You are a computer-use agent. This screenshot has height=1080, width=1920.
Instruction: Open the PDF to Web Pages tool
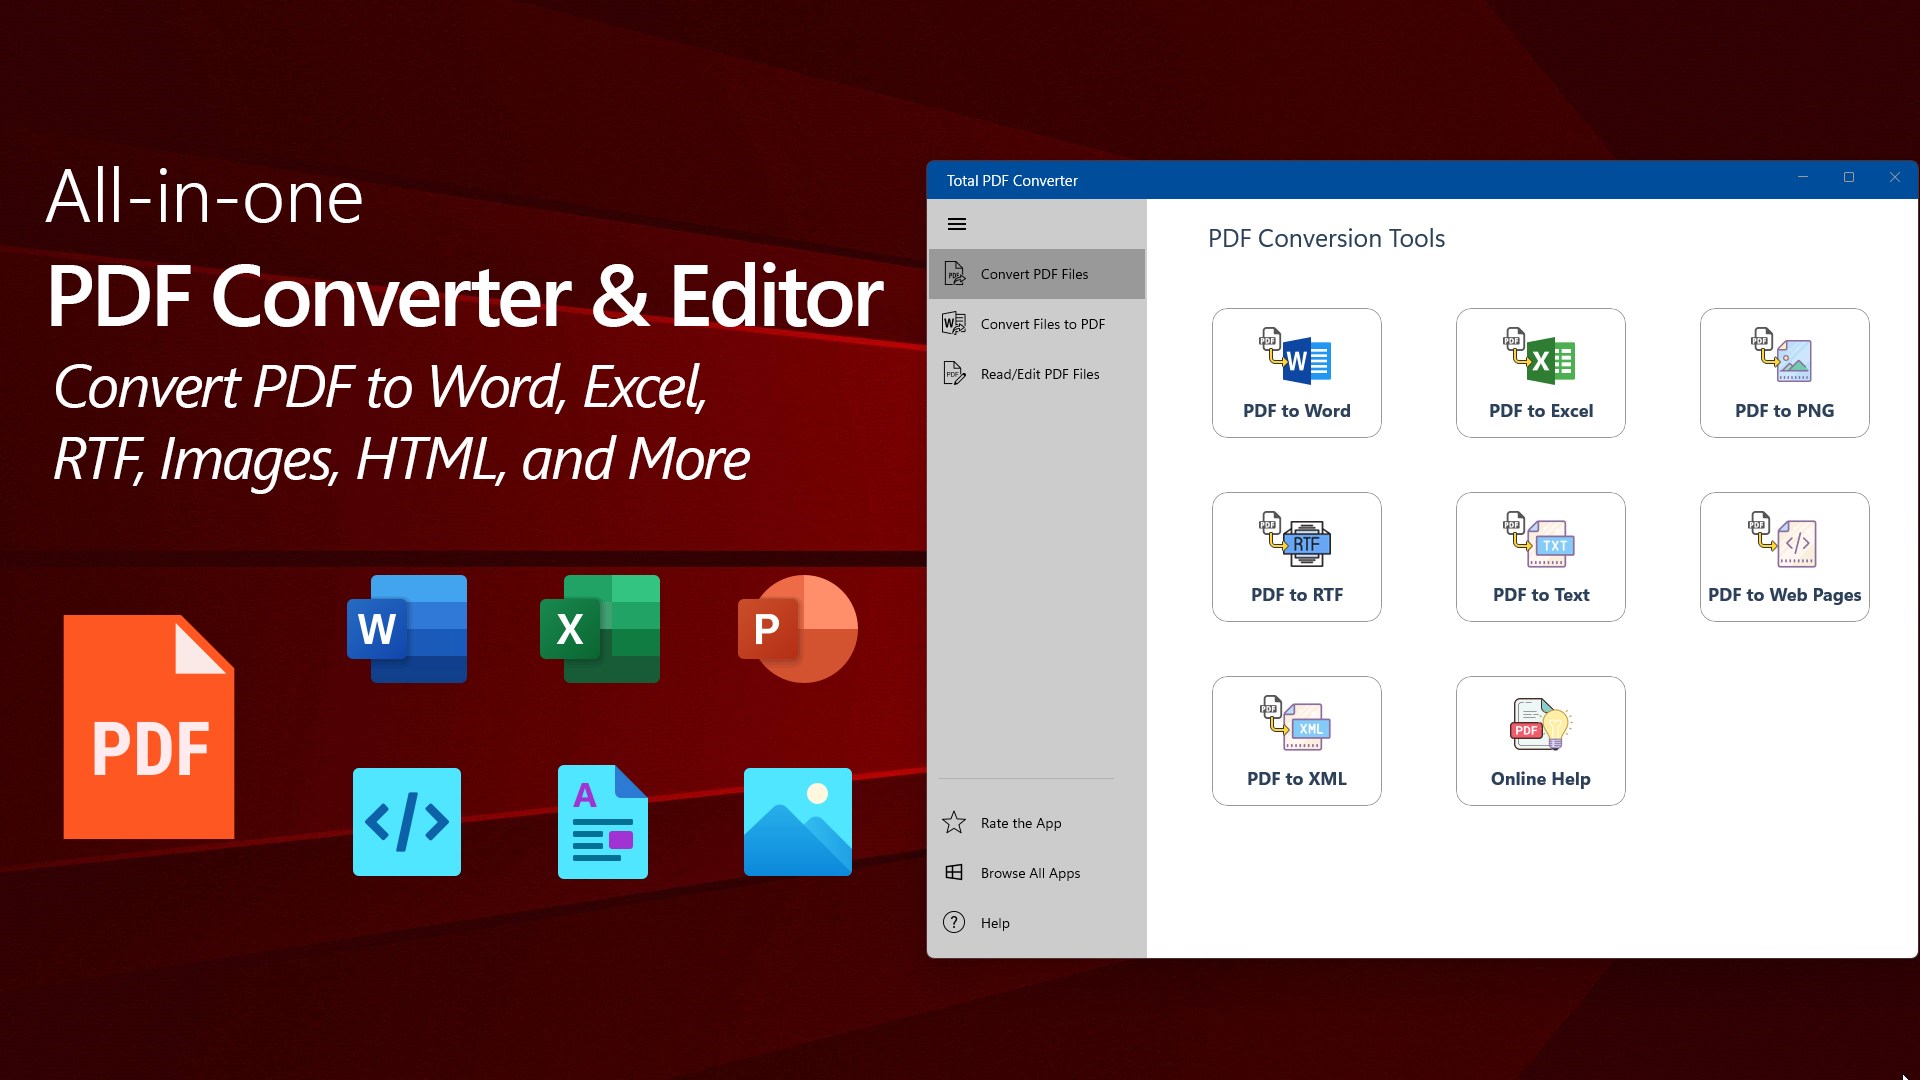pyautogui.click(x=1784, y=556)
